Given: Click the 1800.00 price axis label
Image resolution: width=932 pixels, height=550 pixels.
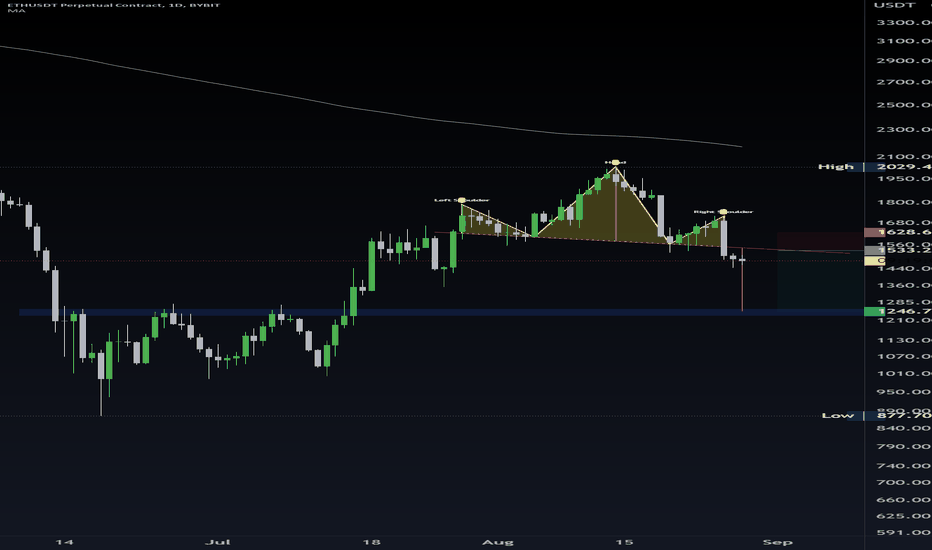Looking at the screenshot, I should (903, 202).
